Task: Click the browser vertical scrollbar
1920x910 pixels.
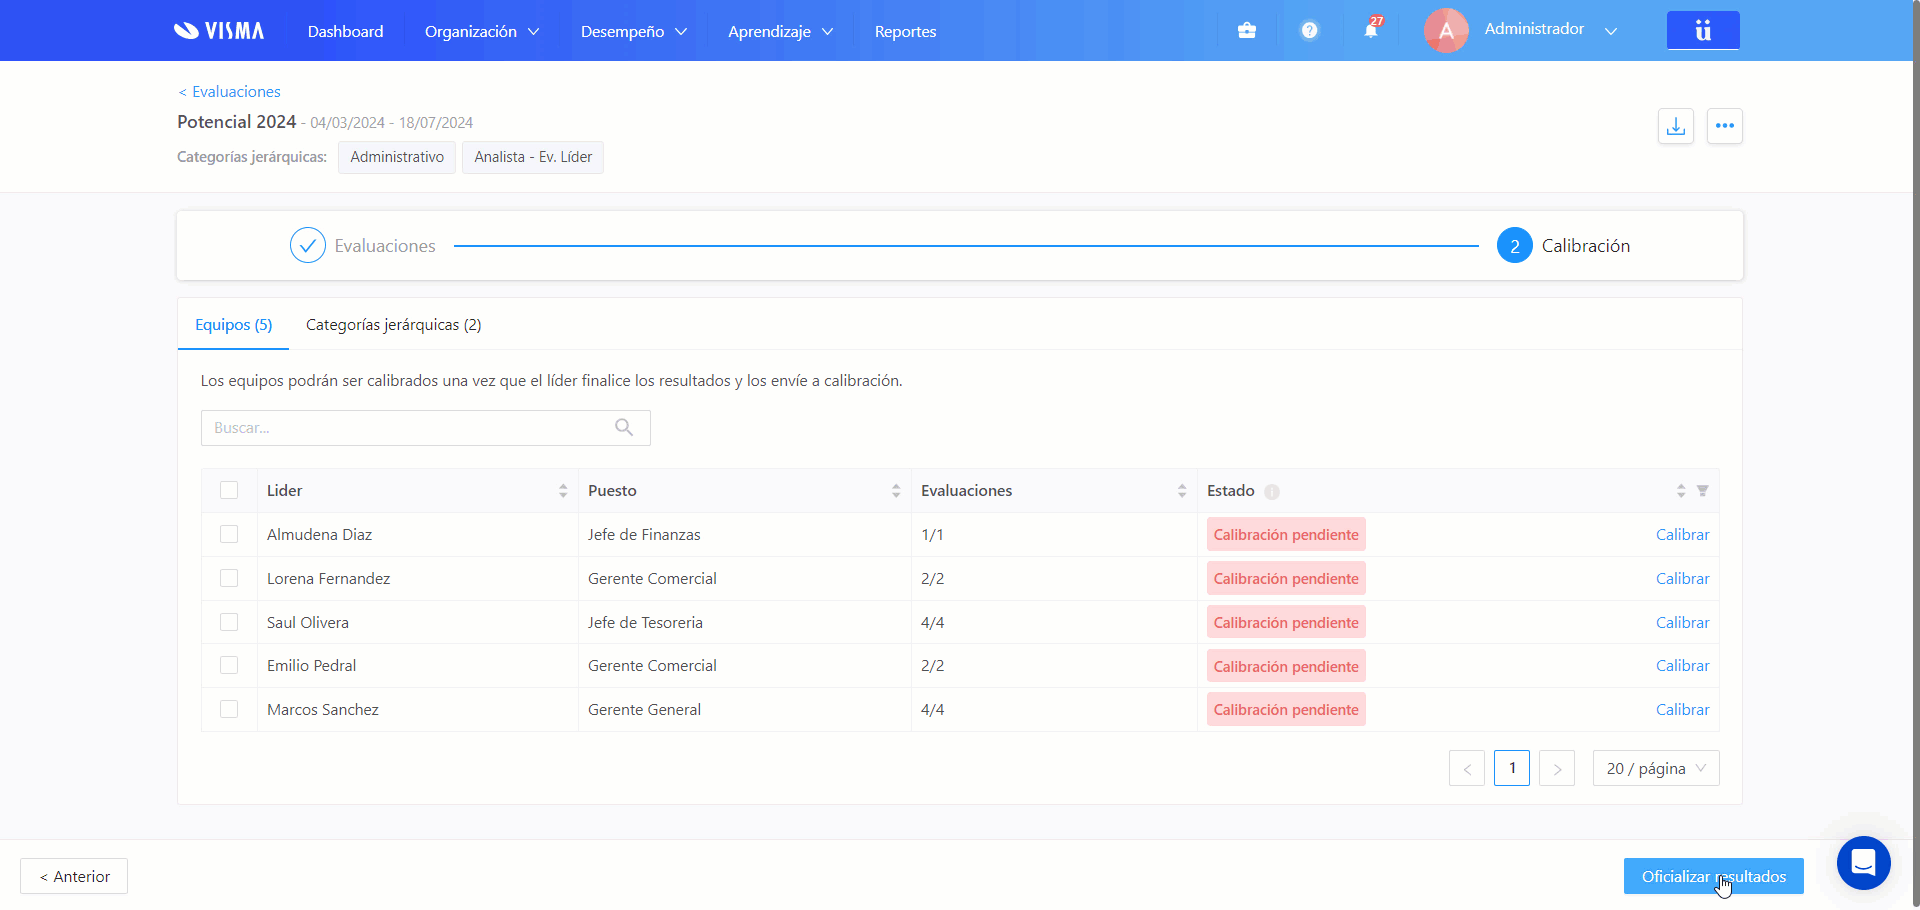Action: pos(1915,455)
